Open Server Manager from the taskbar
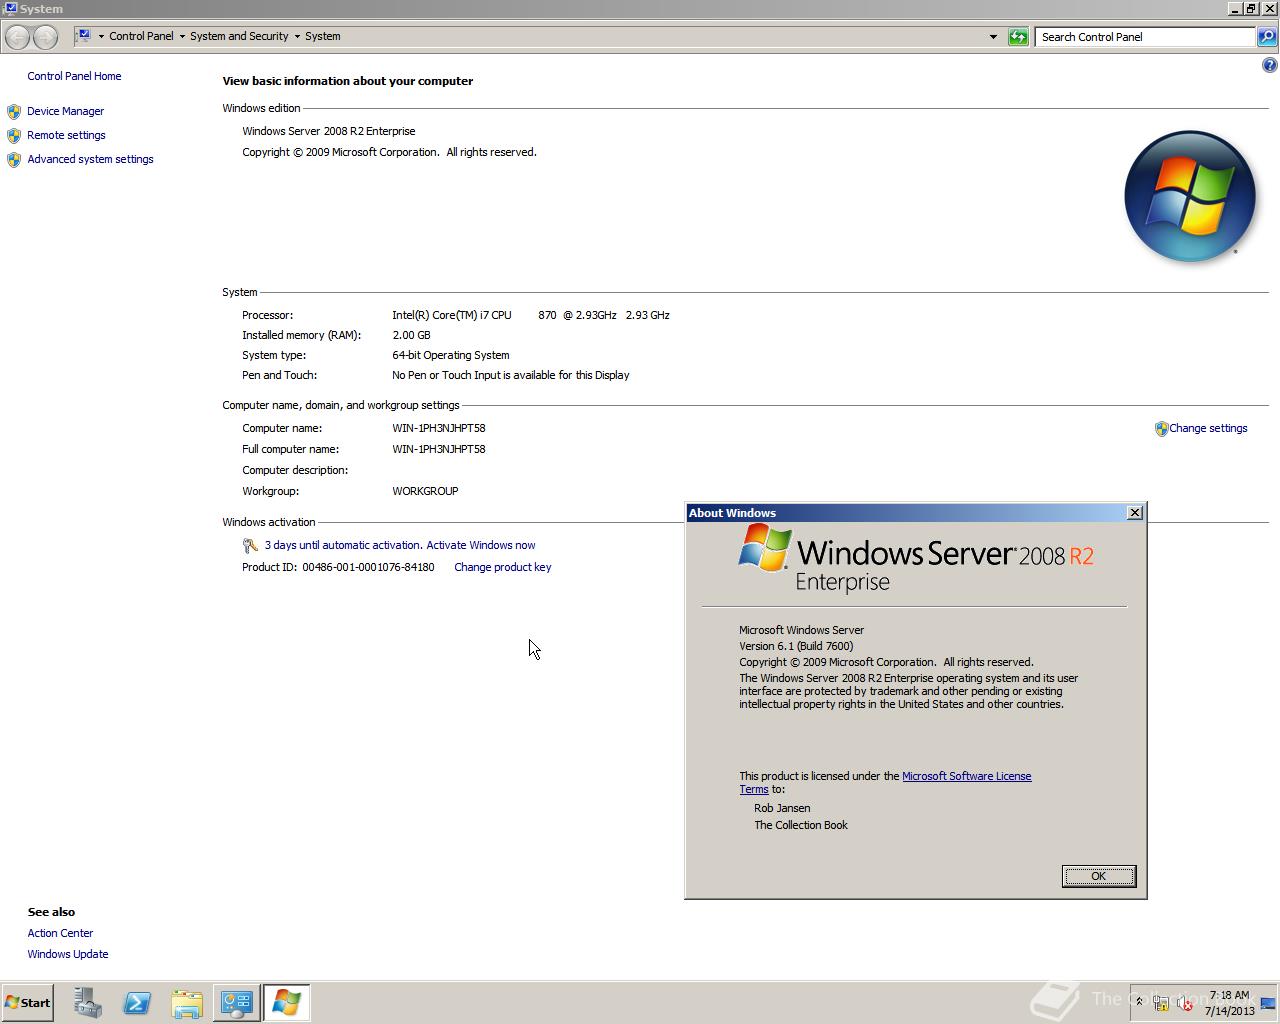1280x1024 pixels. coord(87,1003)
